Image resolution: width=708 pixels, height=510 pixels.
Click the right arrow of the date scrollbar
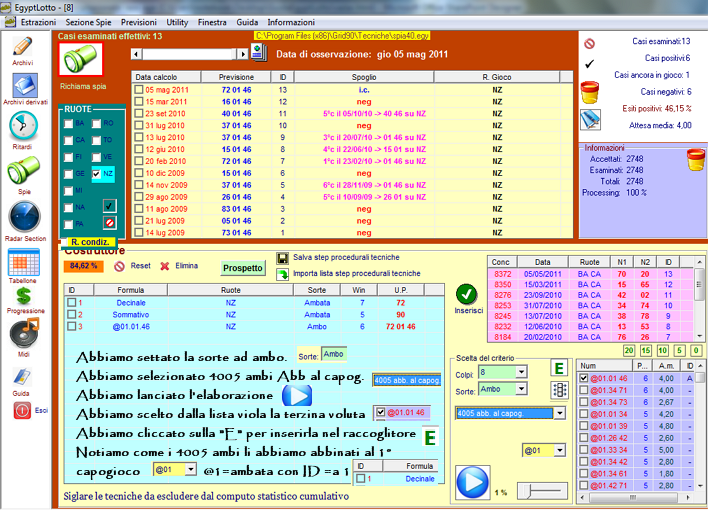tap(243, 54)
